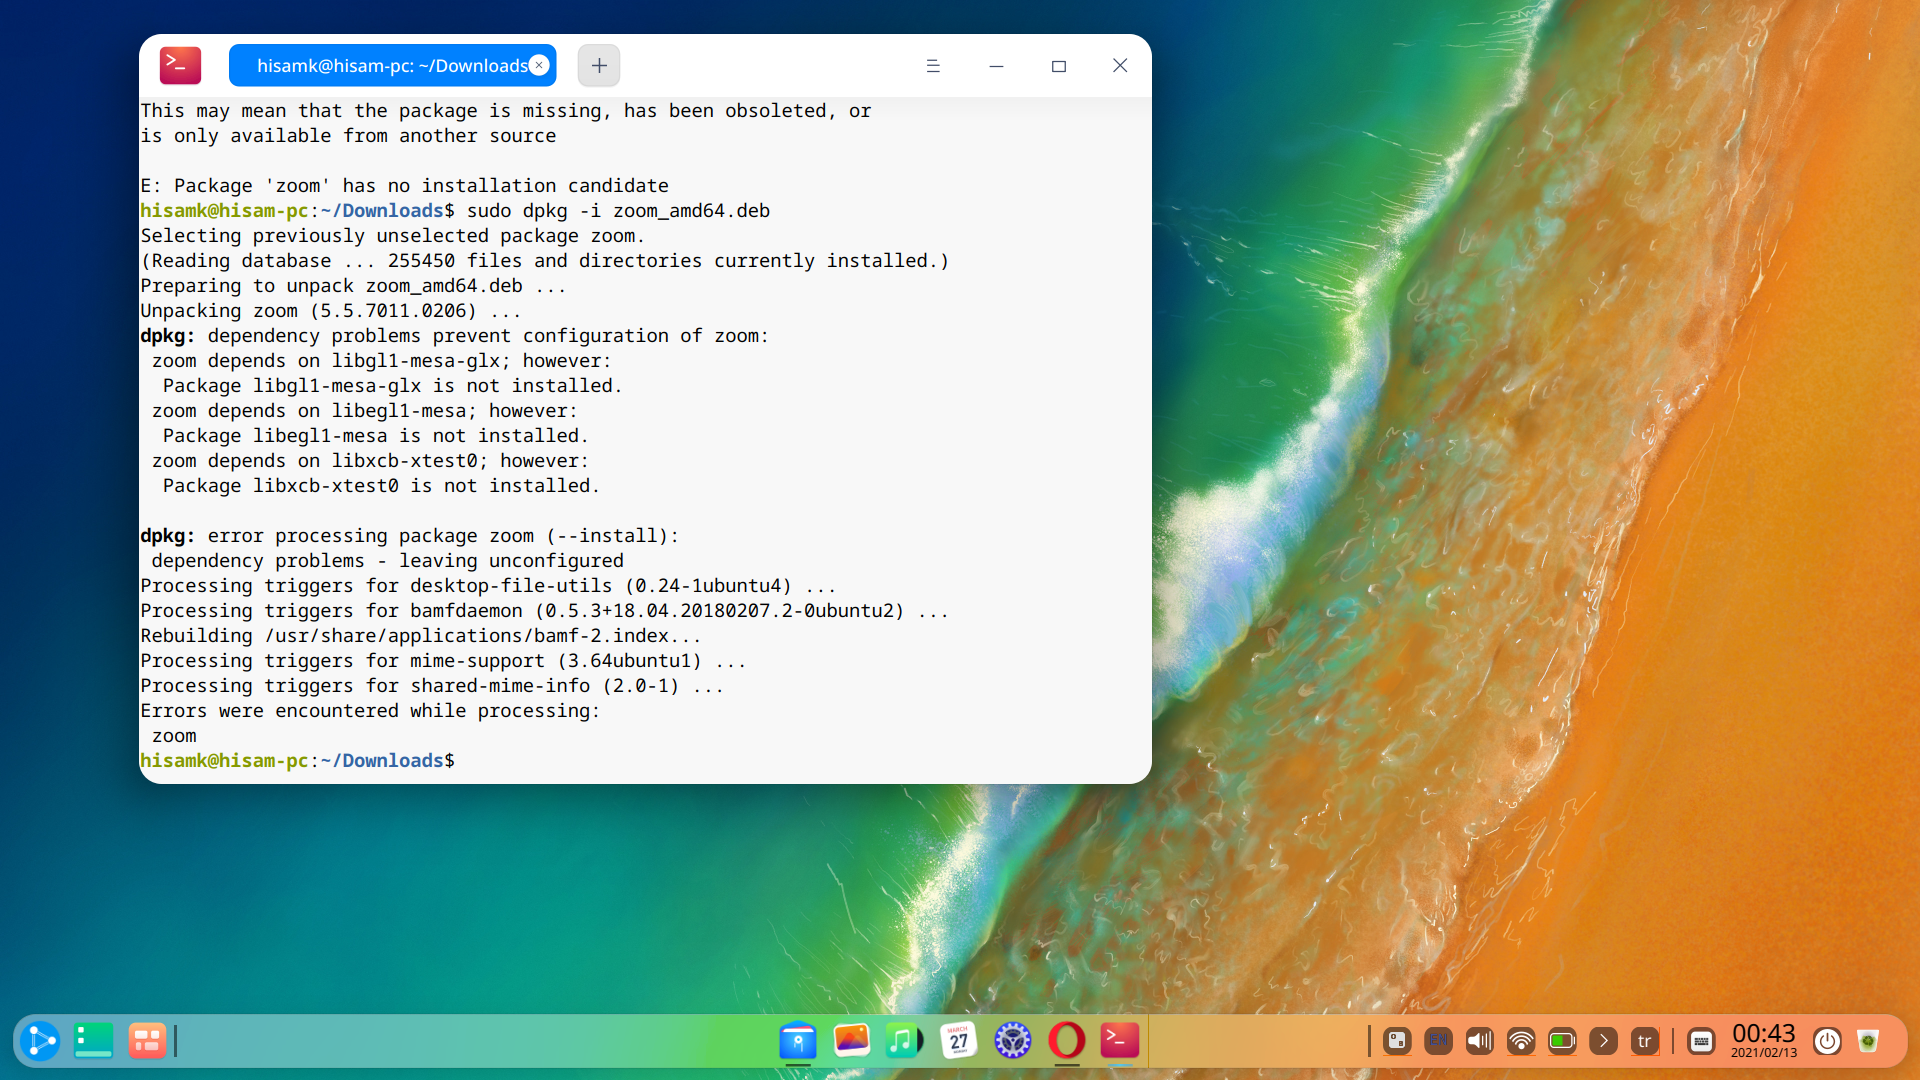Open the Calendar app showing 27
This screenshot has height=1080, width=1920.
[x=958, y=1041]
